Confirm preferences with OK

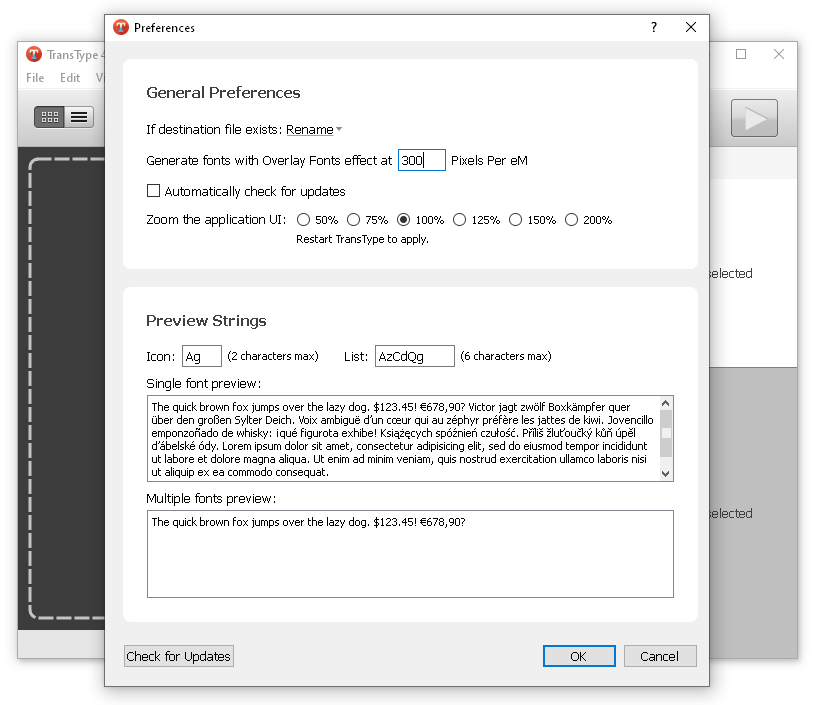[x=579, y=656]
